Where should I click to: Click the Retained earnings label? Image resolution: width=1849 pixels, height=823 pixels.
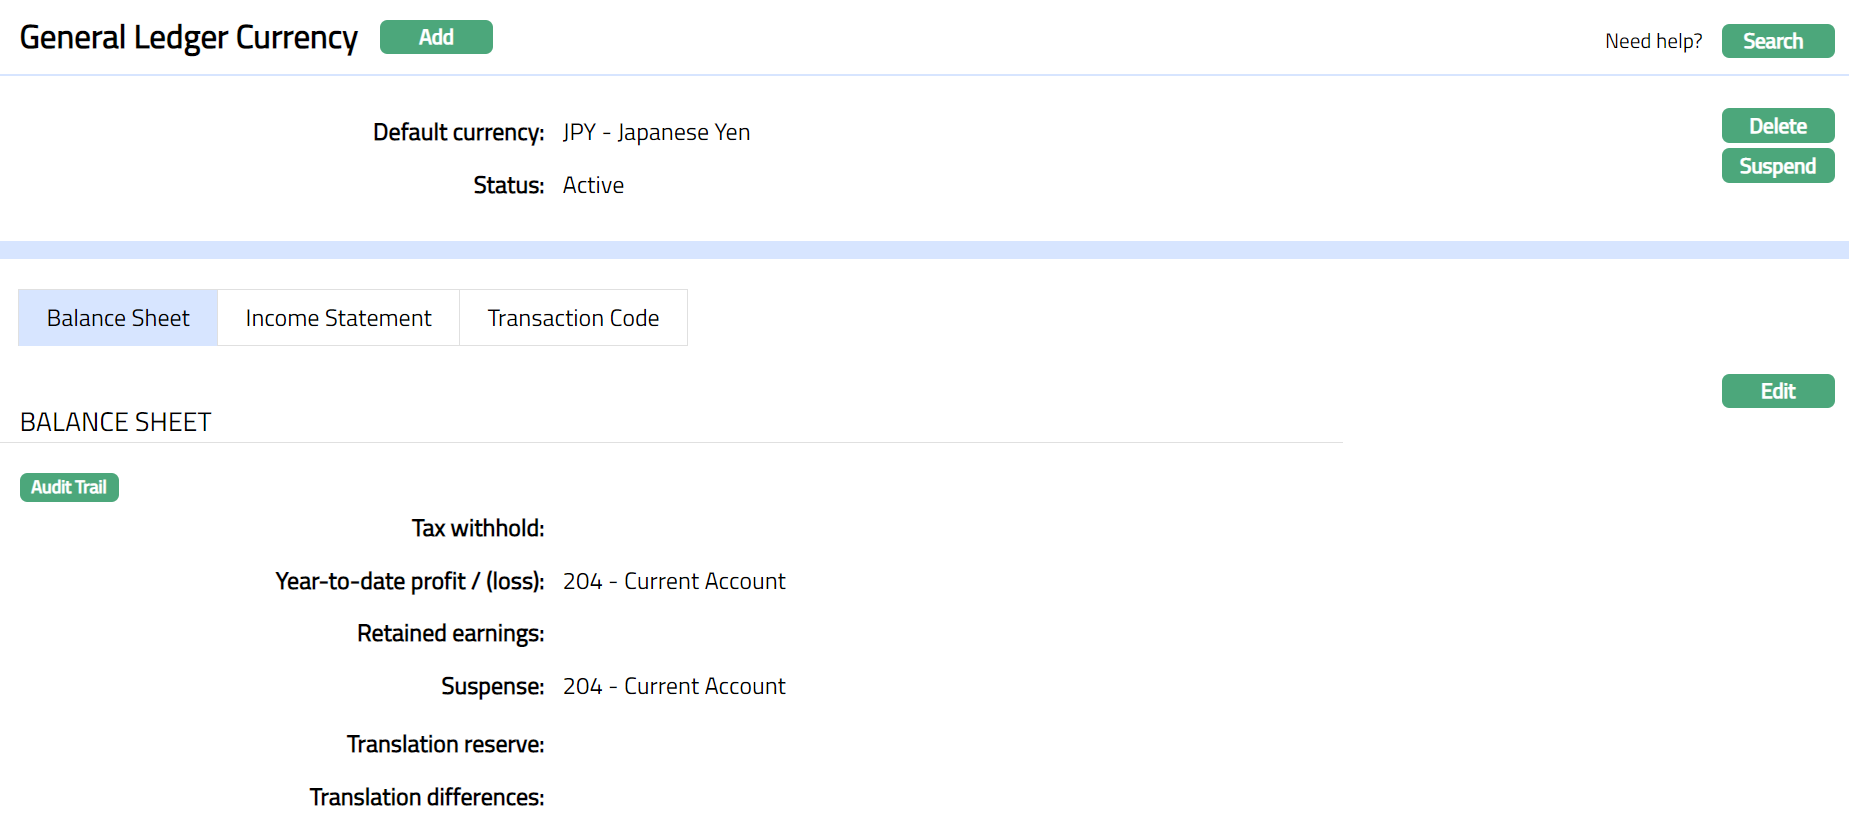tap(450, 633)
